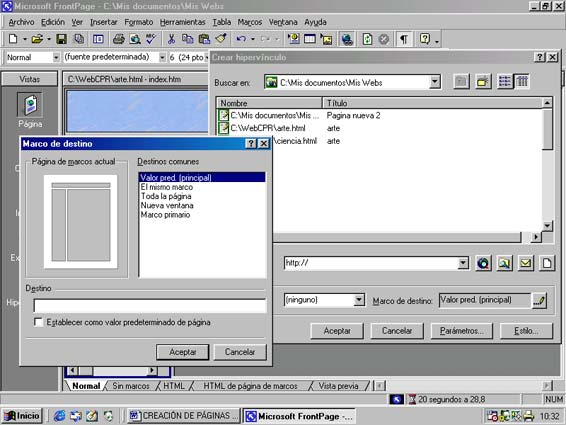Open the New page dropdown arrow
The image size is (566, 425).
pyautogui.click(x=25, y=39)
